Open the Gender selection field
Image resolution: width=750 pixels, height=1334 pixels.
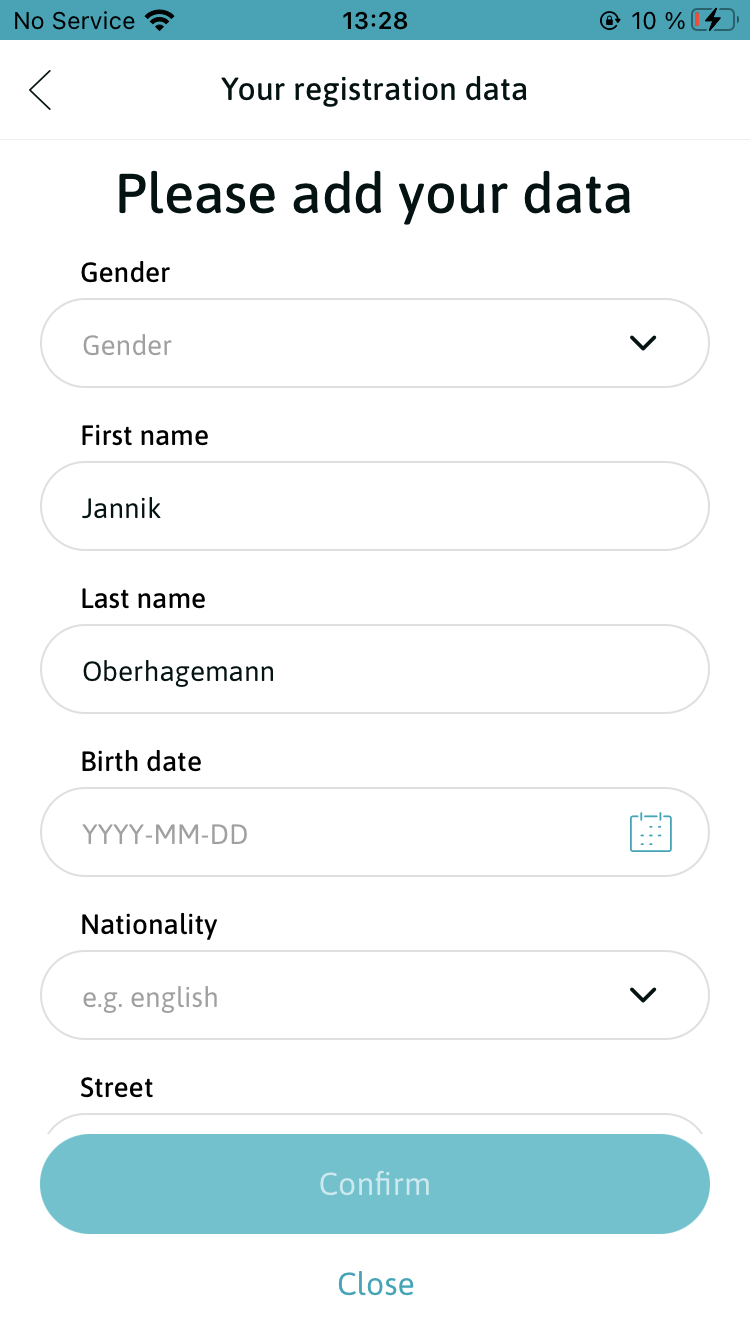340,343
